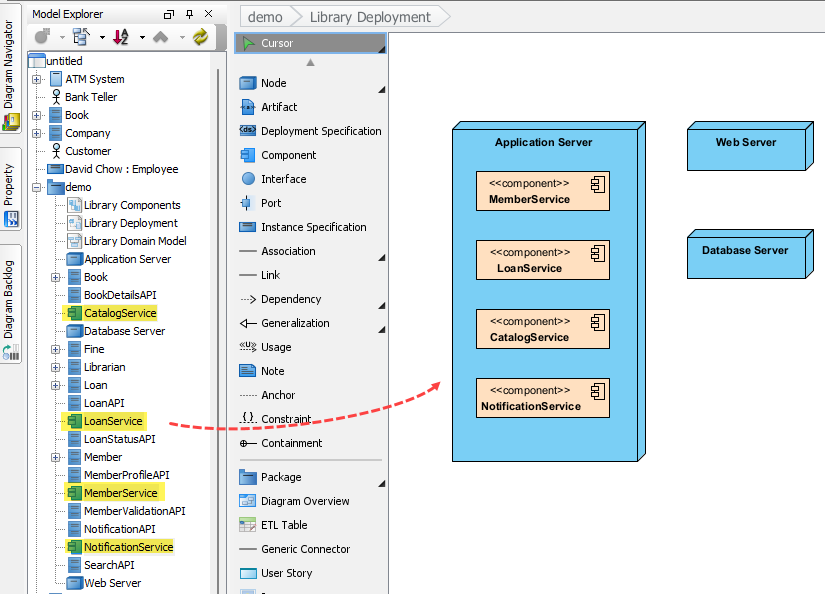Select LoanService in the model tree
825x594 pixels.
pos(112,421)
